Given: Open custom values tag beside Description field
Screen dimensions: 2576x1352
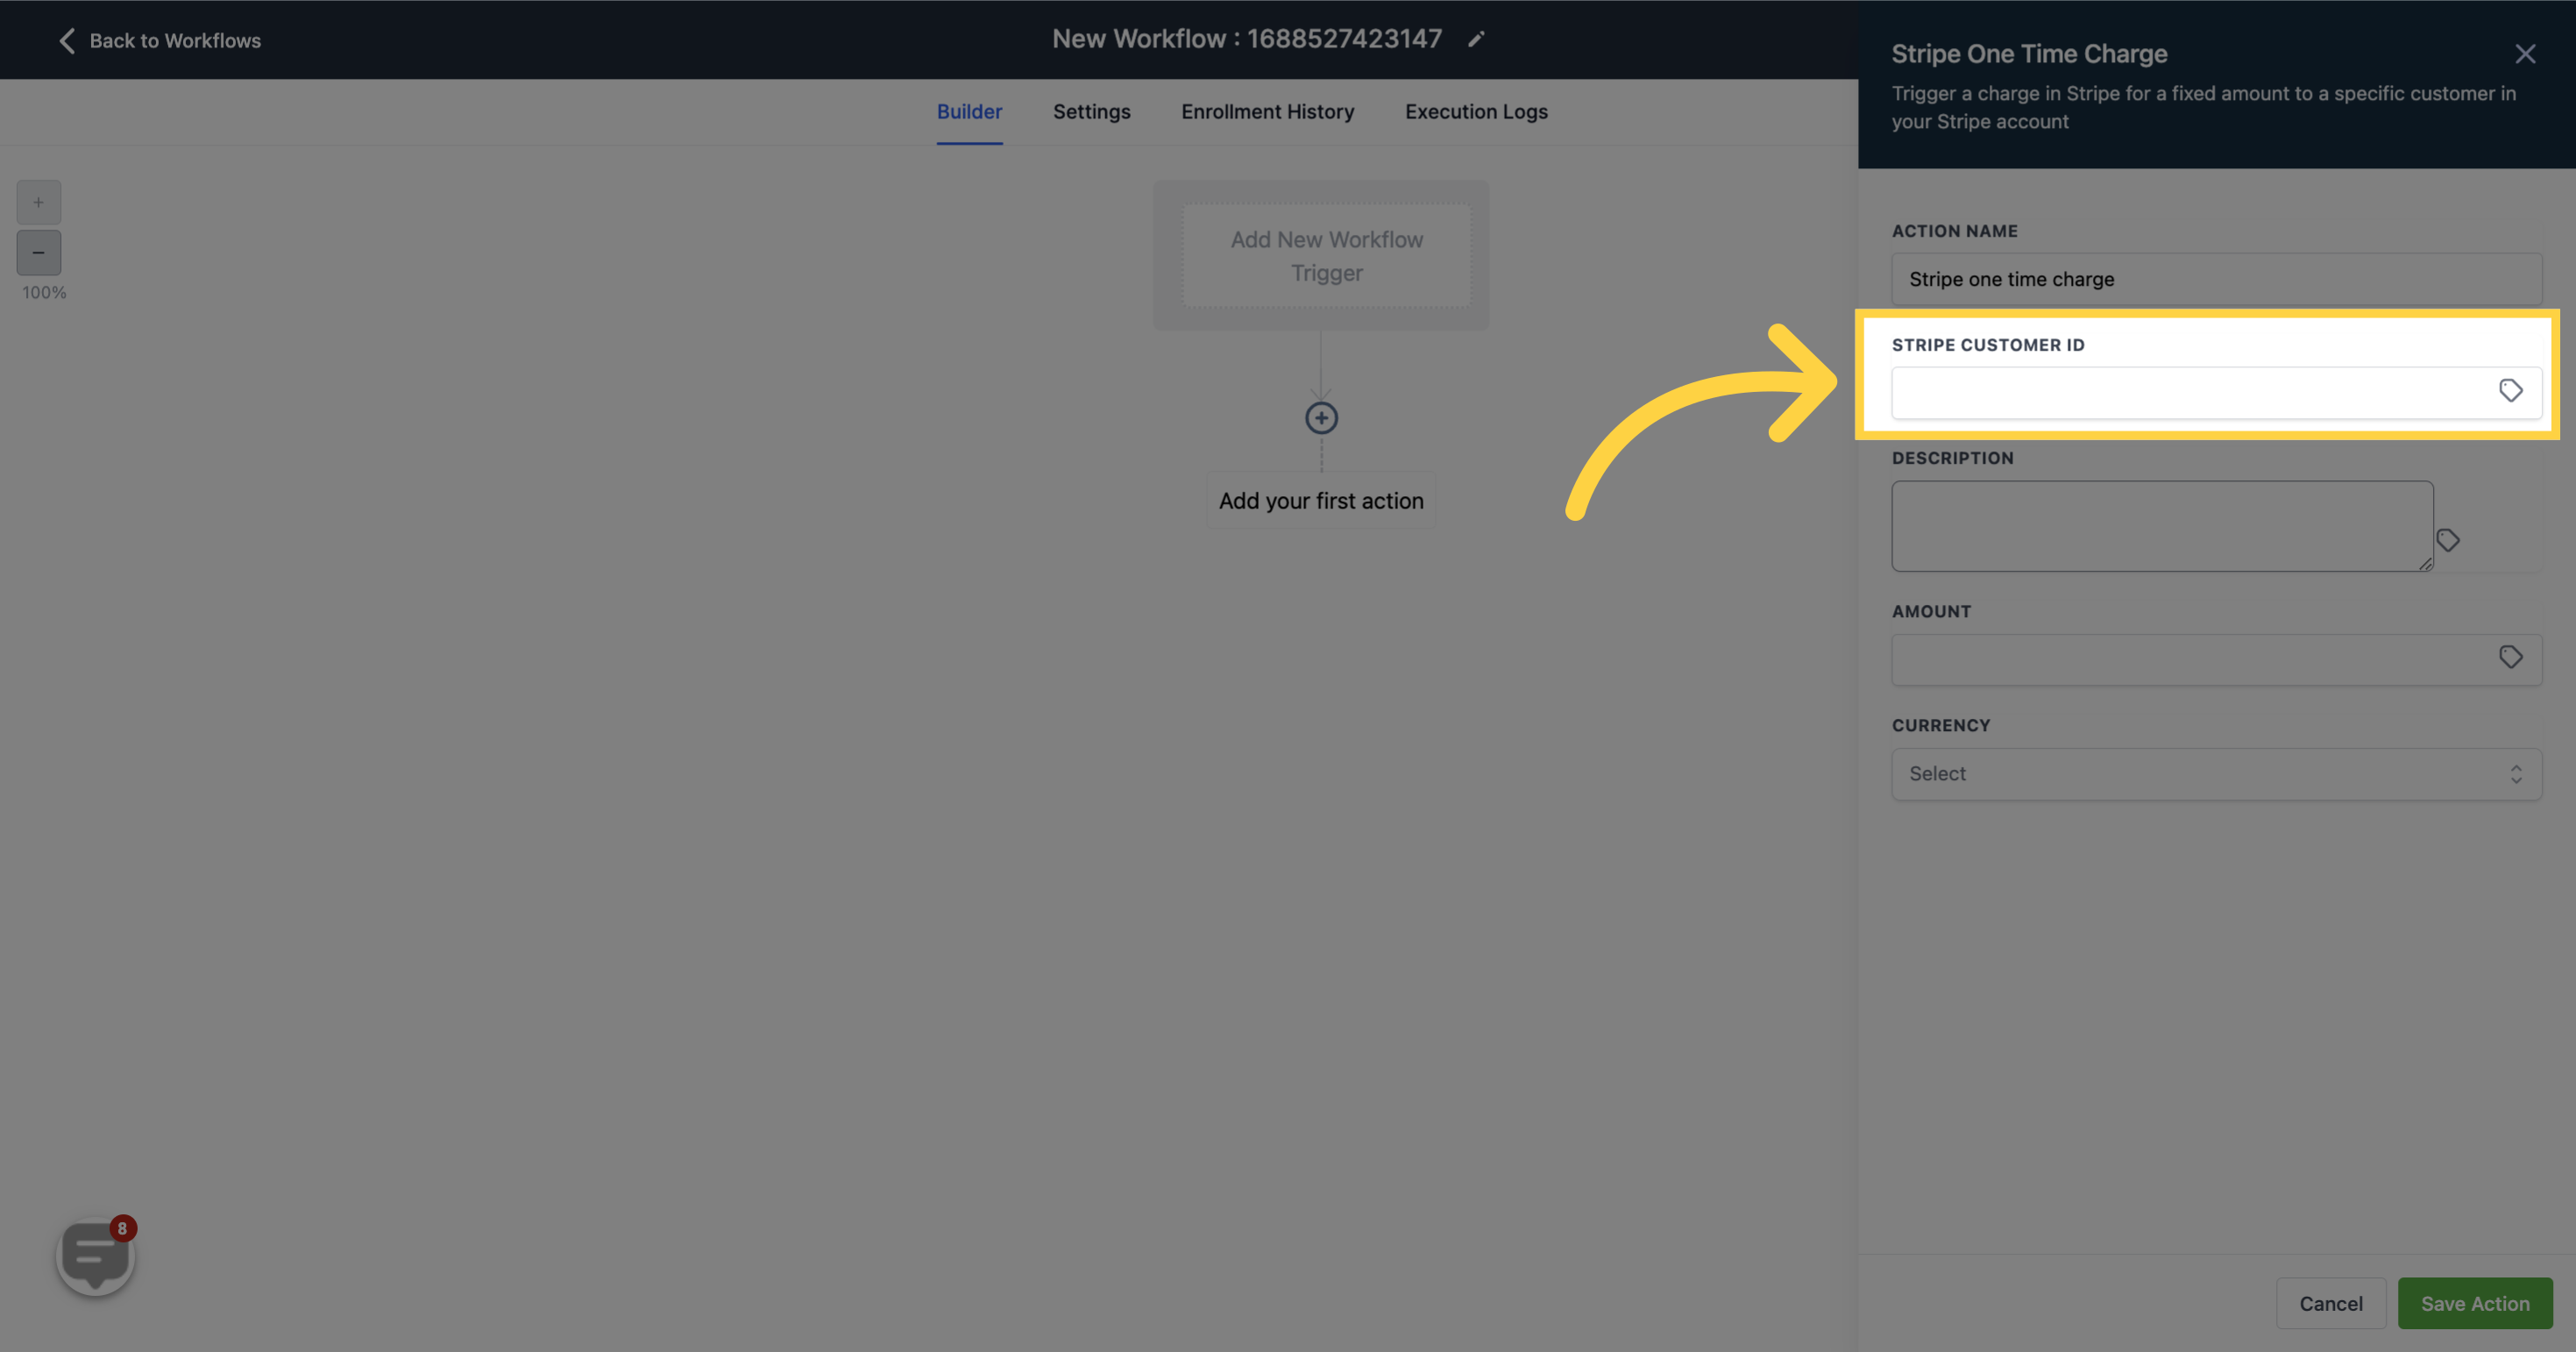Looking at the screenshot, I should click(x=2447, y=540).
